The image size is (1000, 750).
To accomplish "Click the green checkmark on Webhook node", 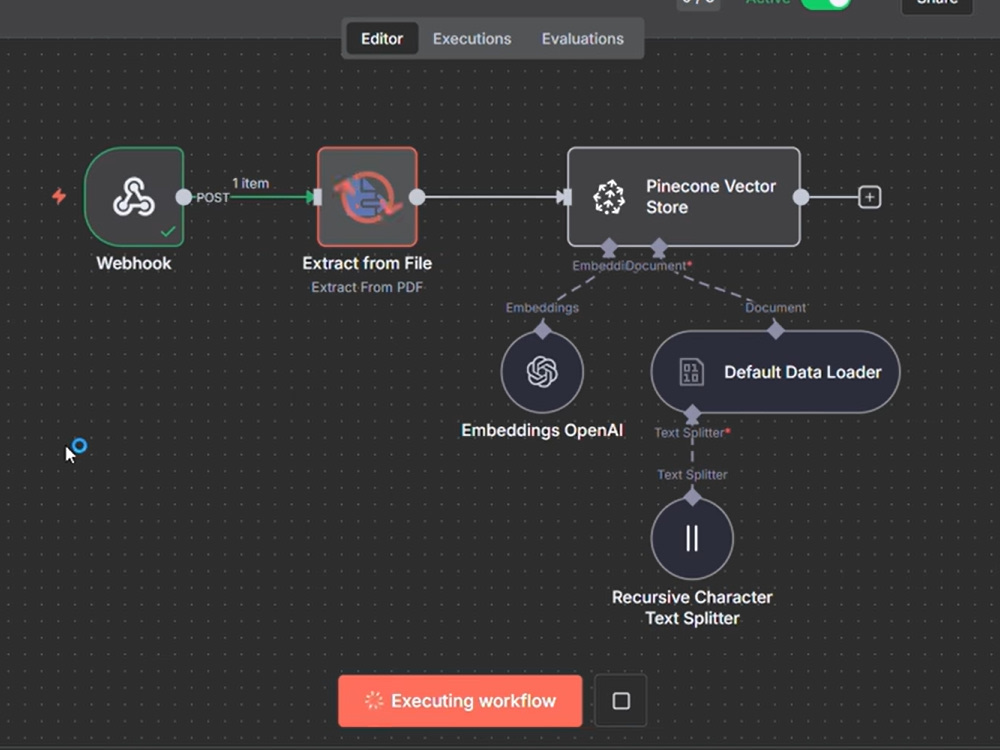I will [168, 232].
